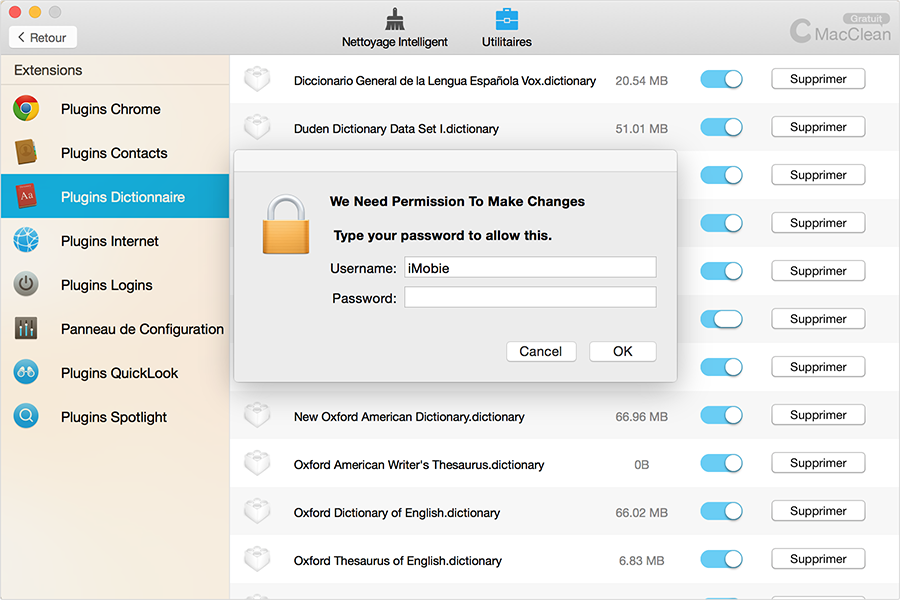
Task: Select "Duden Dictionary Data Set I.dictionary" name
Action: [396, 129]
